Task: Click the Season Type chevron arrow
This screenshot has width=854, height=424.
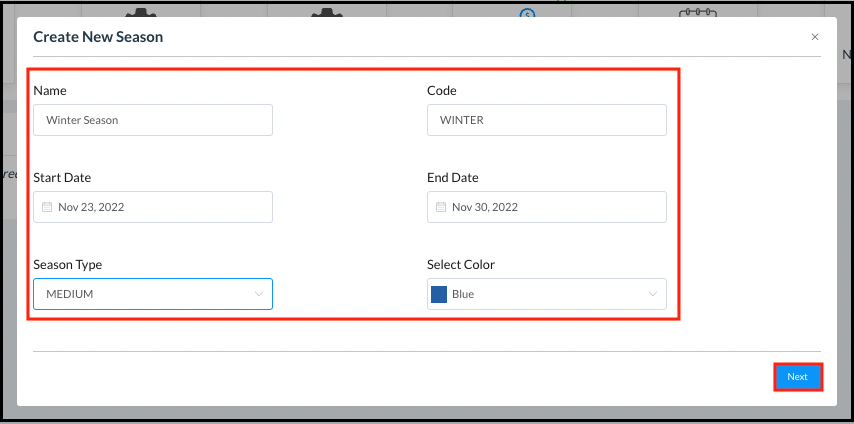Action: pos(259,294)
